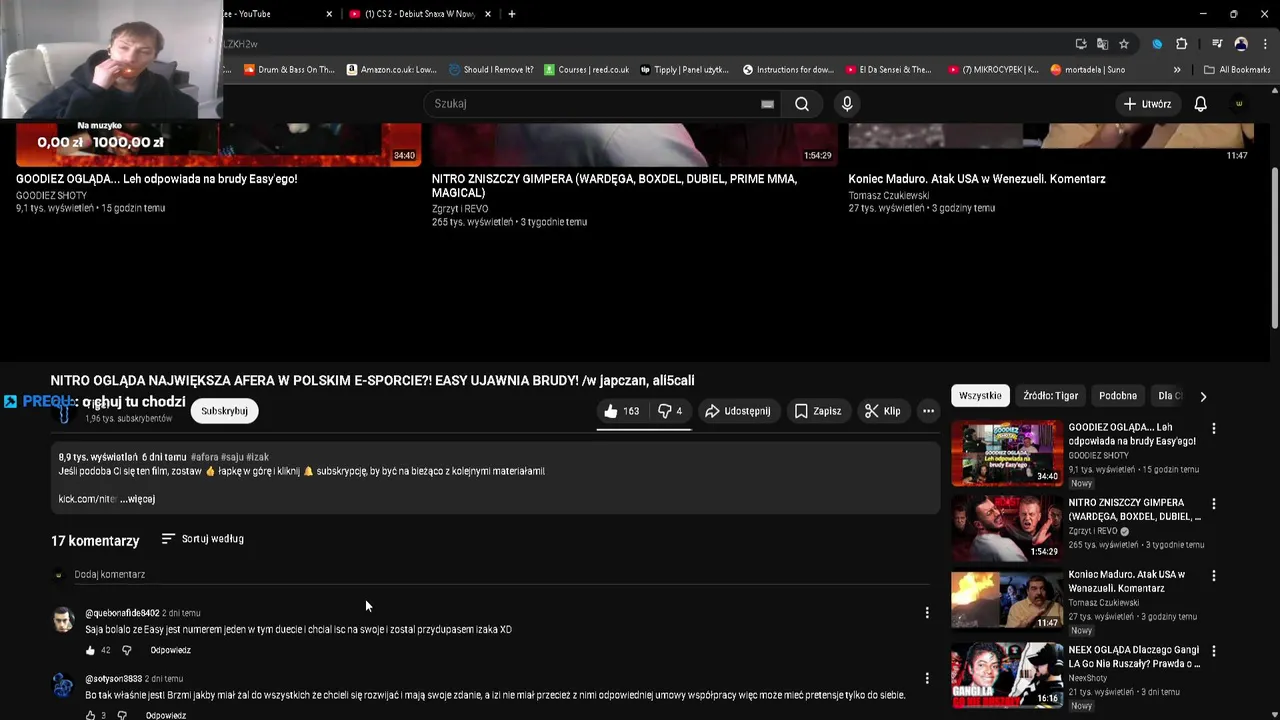Open a new browser tab with plus
Image resolution: width=1280 pixels, height=720 pixels.
pos(512,14)
